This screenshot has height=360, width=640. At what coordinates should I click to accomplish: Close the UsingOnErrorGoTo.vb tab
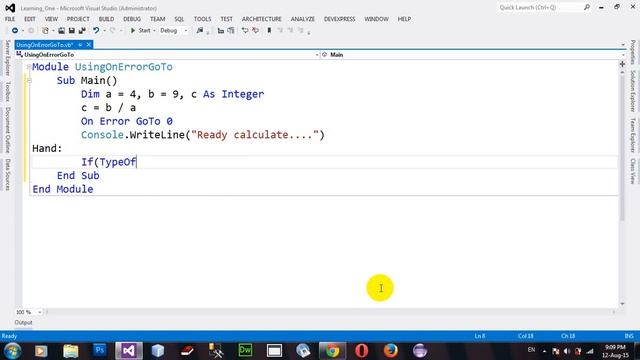click(x=89, y=44)
